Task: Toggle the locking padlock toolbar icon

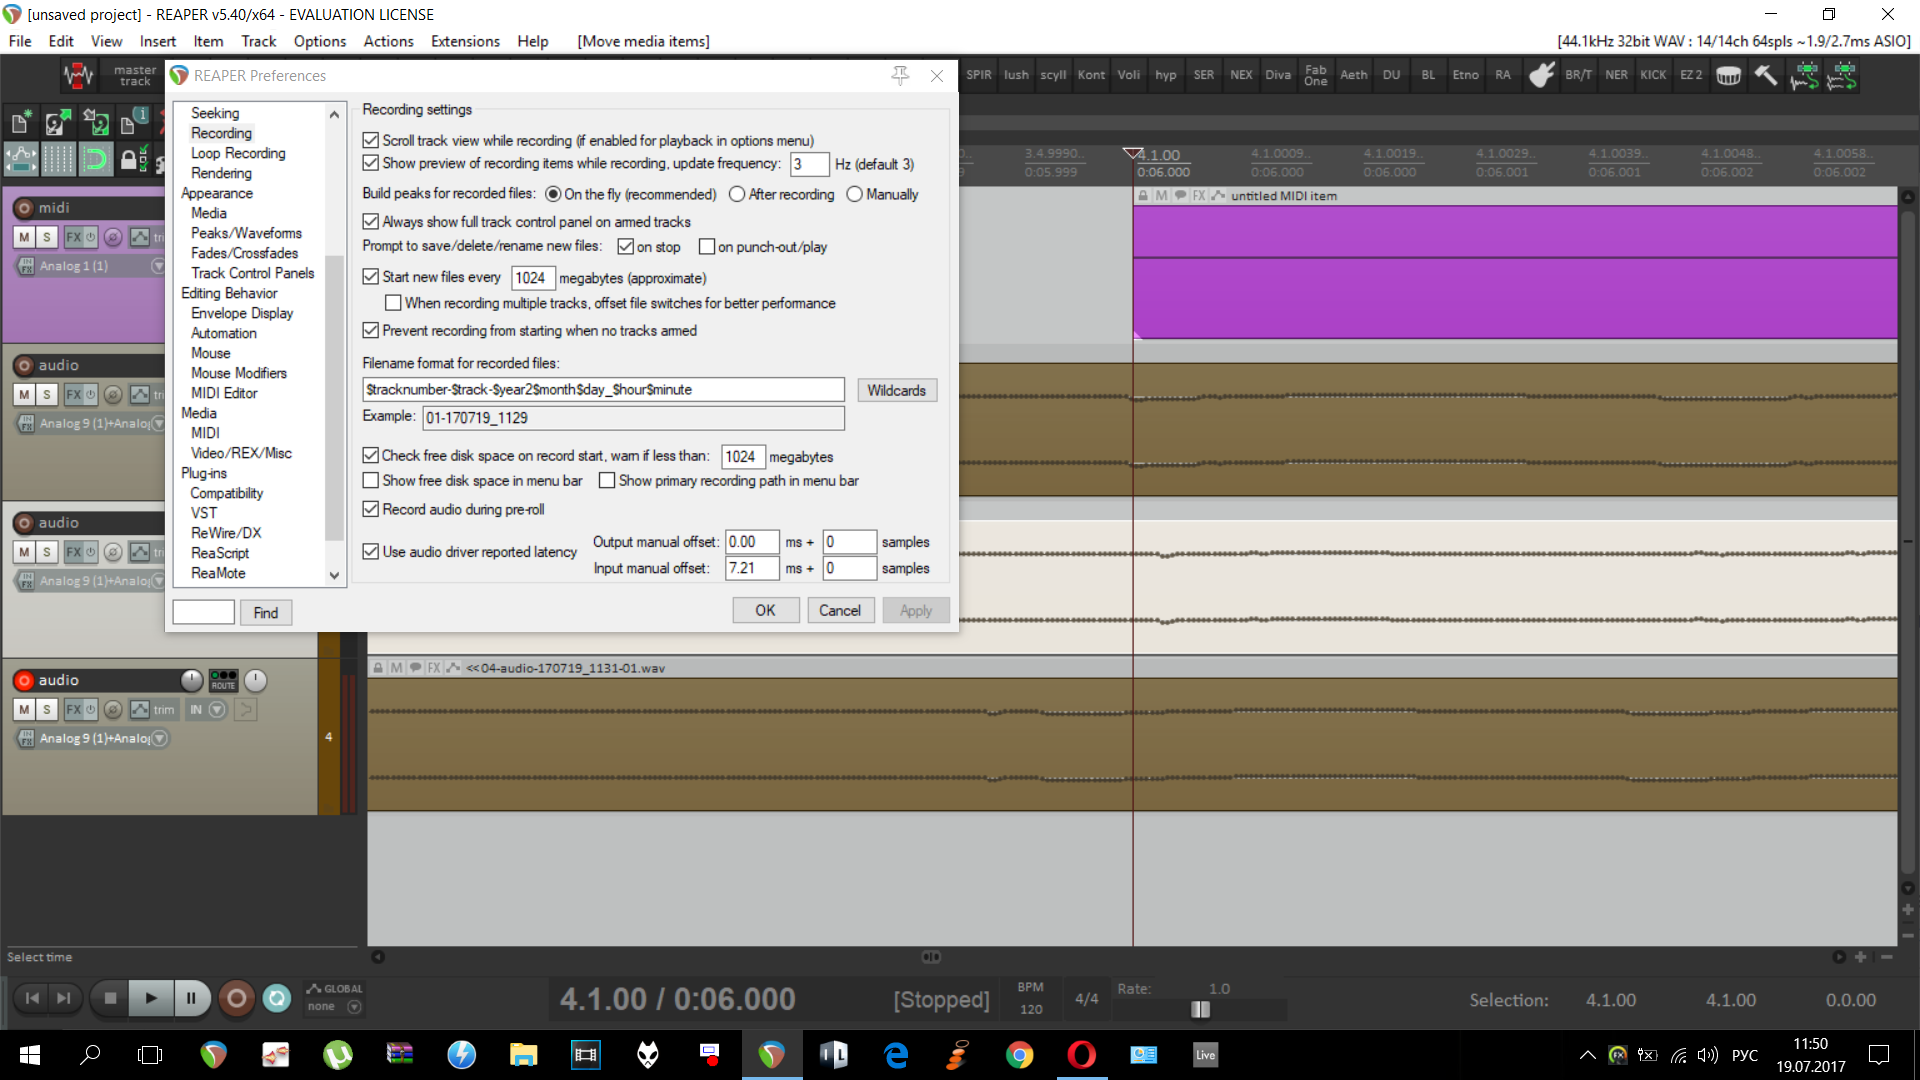Action: 132,159
